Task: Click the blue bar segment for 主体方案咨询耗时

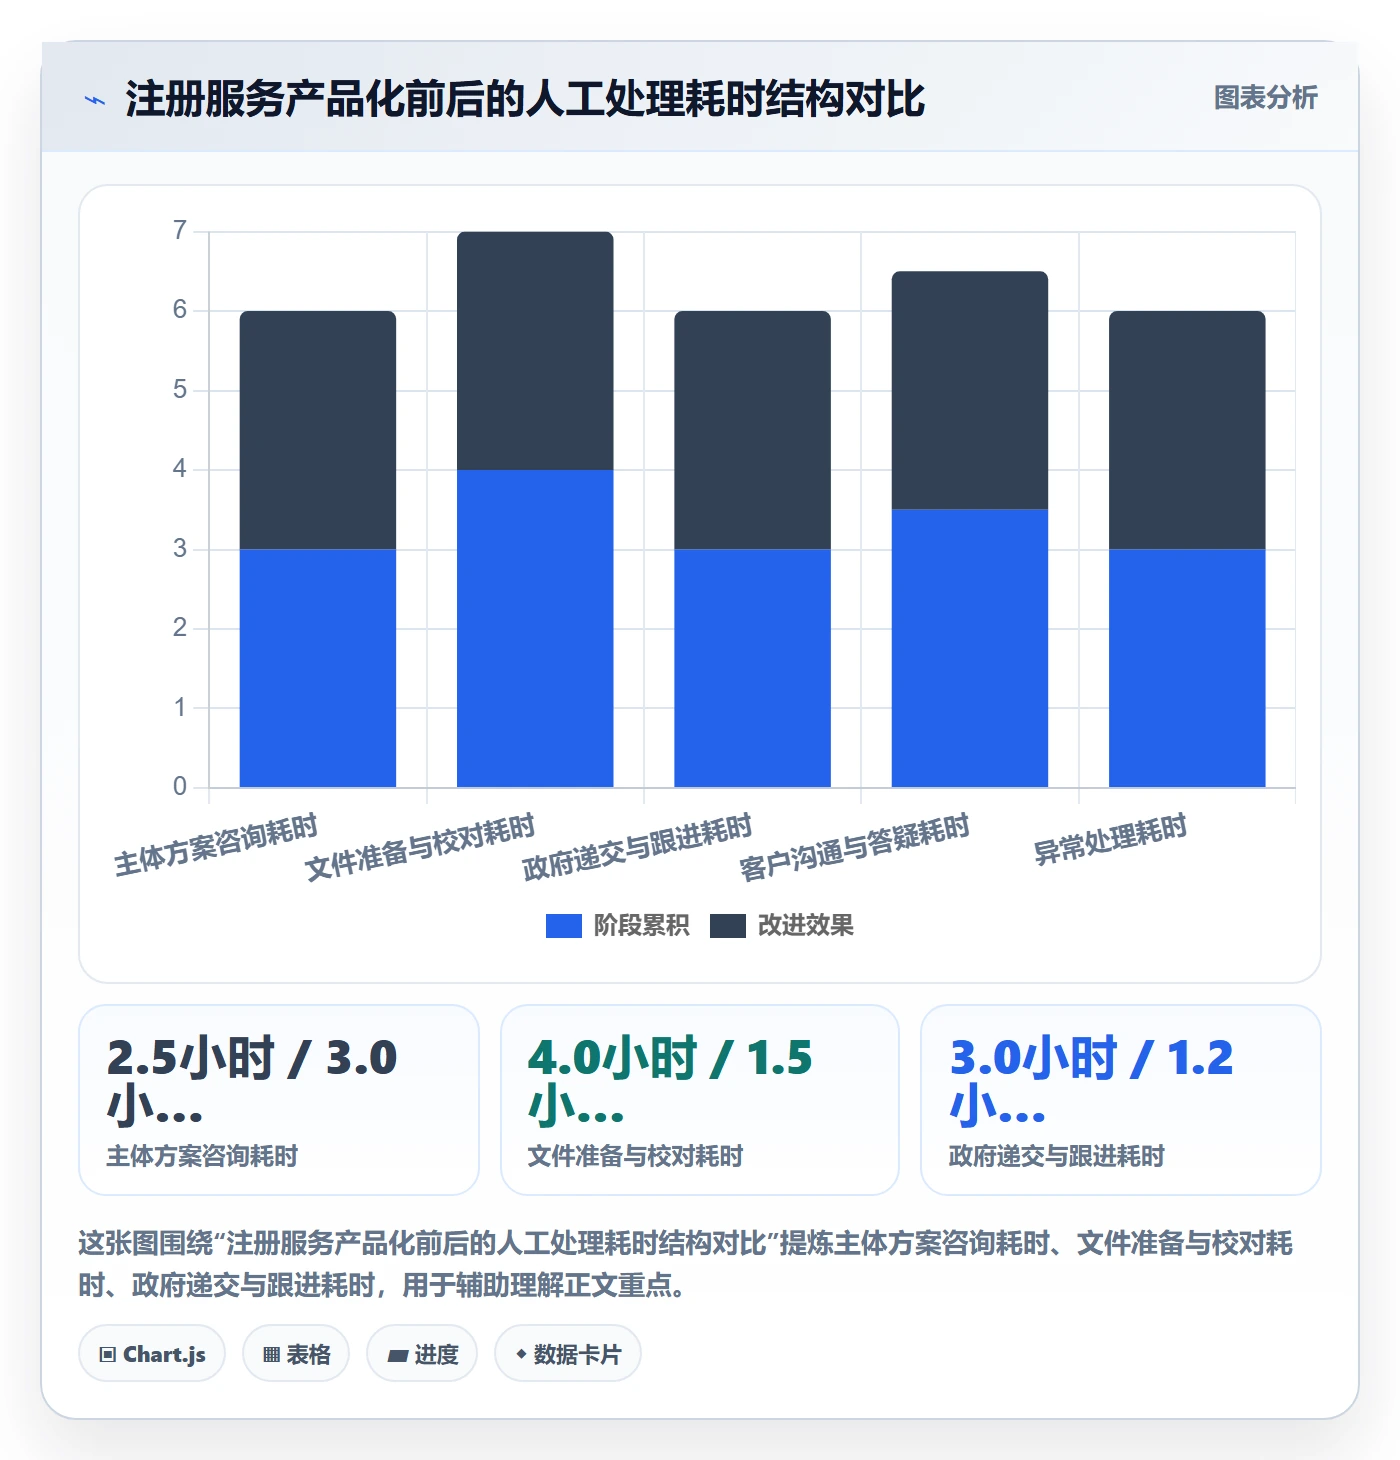Action: 318,668
